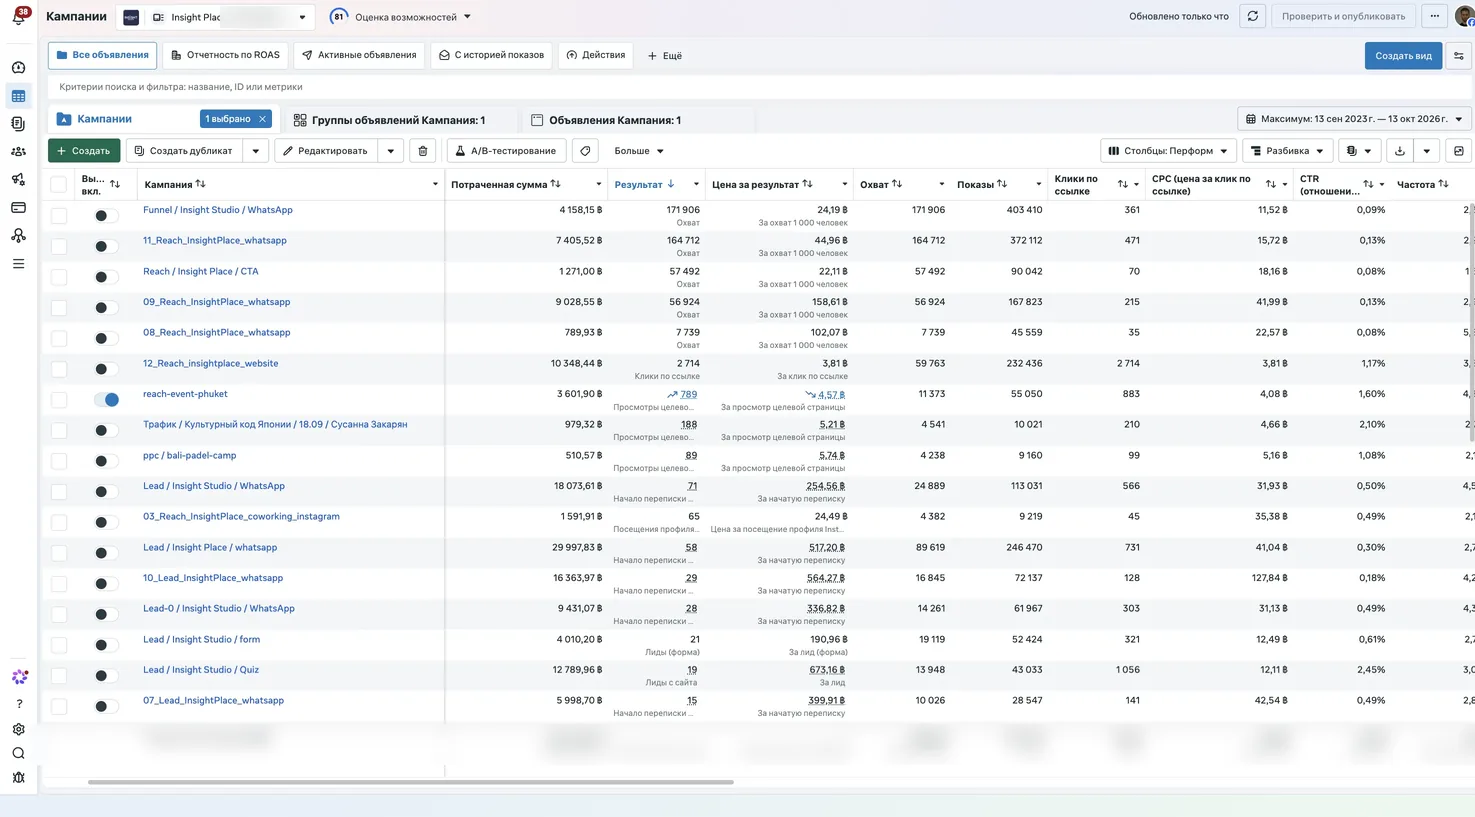This screenshot has width=1475, height=817.
Task: Click the refresh data icon
Action: [1252, 16]
